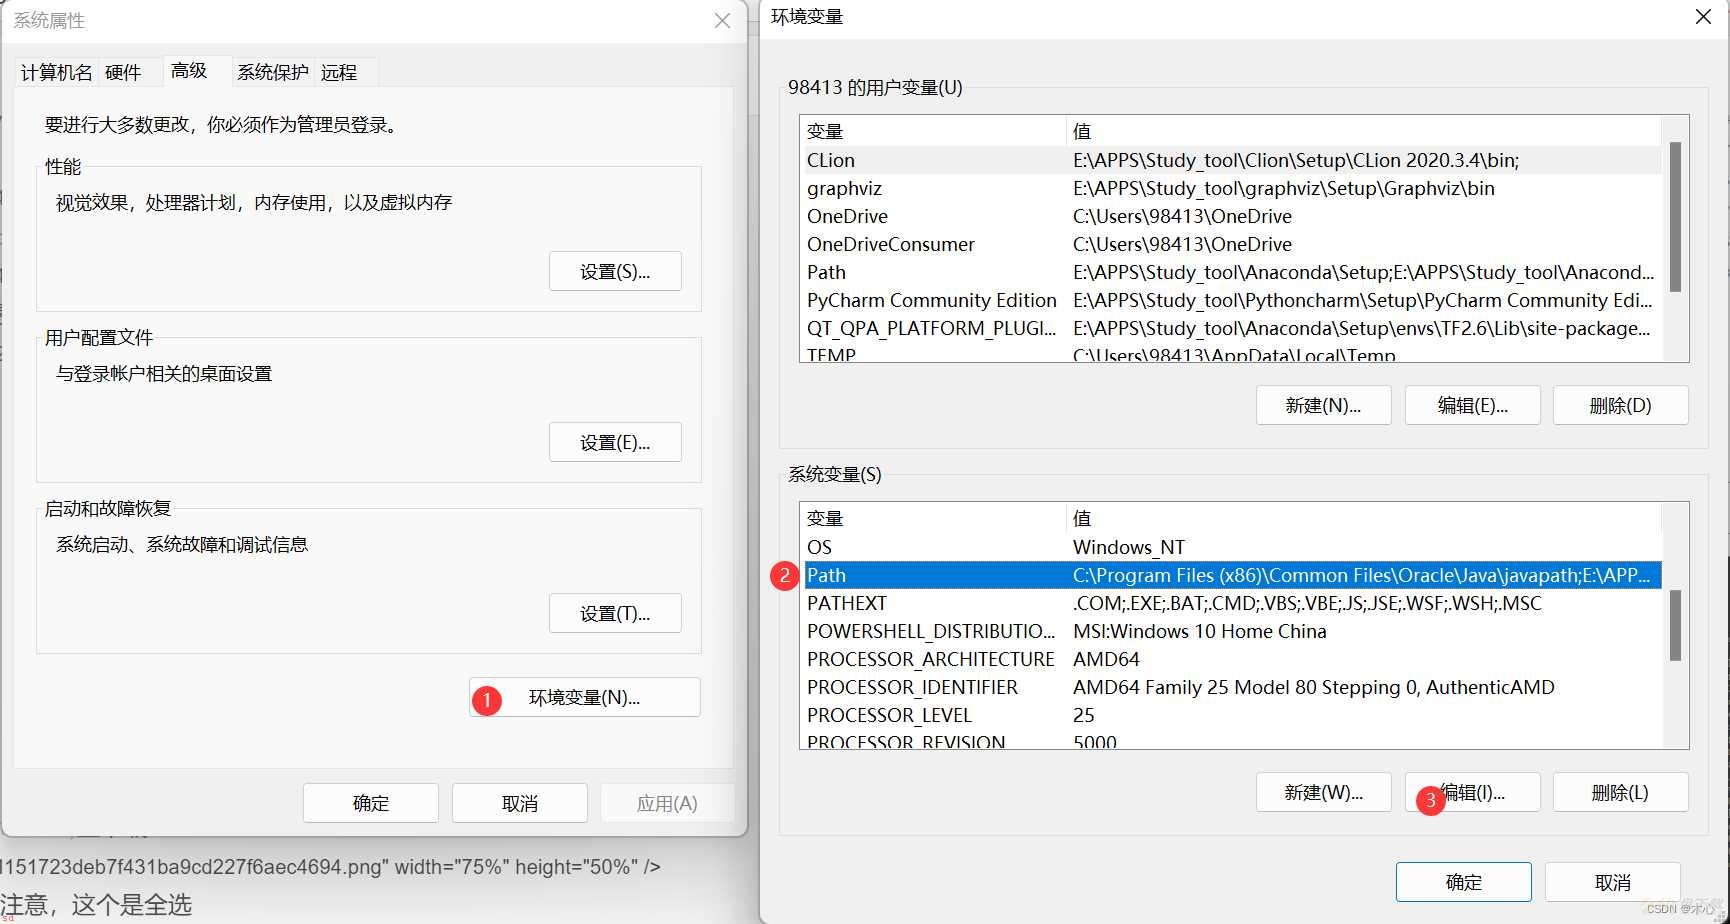The image size is (1730, 924).
Task: Open performance 设置(S)... button
Action: click(615, 271)
